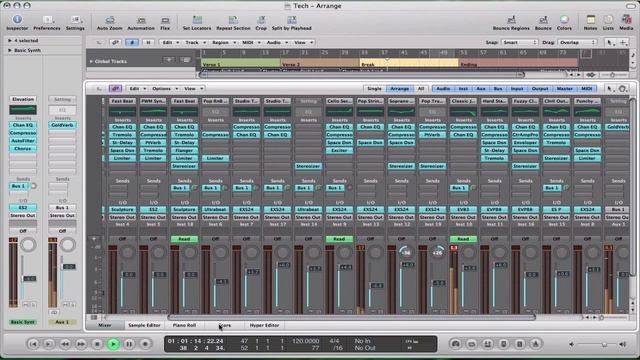Toggle Aux channel filter button

(x=481, y=89)
